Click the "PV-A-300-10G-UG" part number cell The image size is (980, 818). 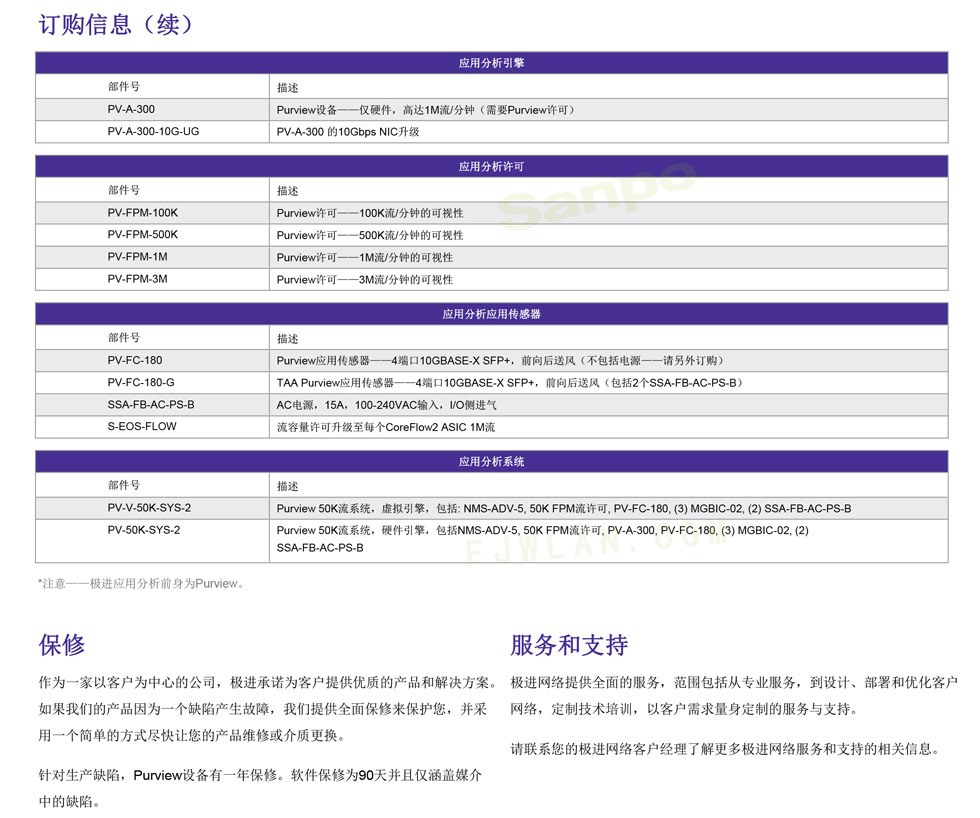click(153, 132)
